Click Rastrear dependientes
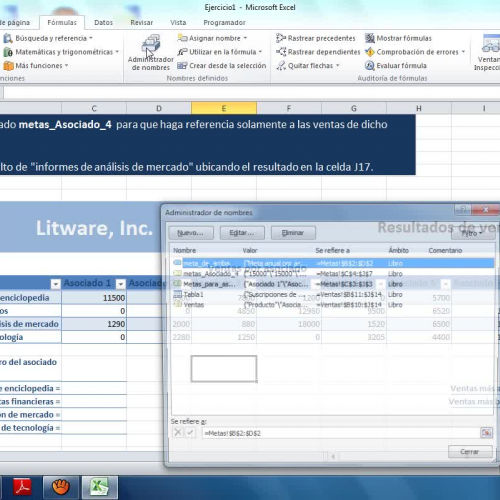 coord(318,52)
